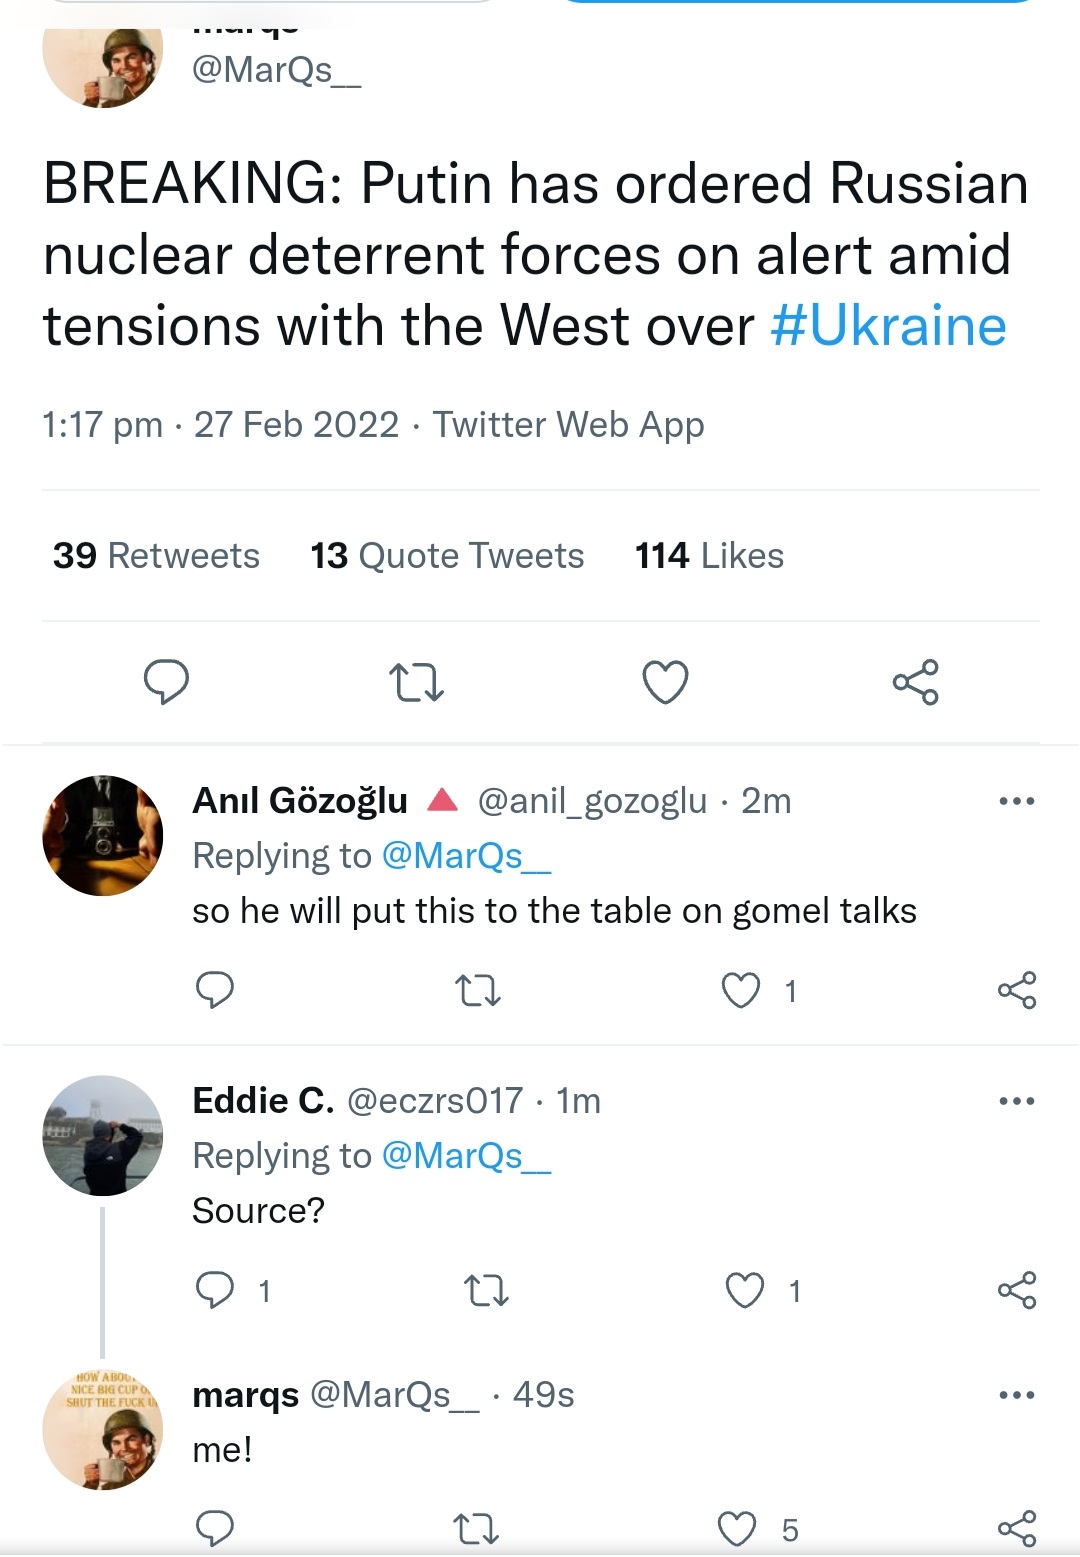Viewport: 1080px width, 1557px height.
Task: Like Eddie C.'s "Source?" reply
Action: click(745, 1290)
